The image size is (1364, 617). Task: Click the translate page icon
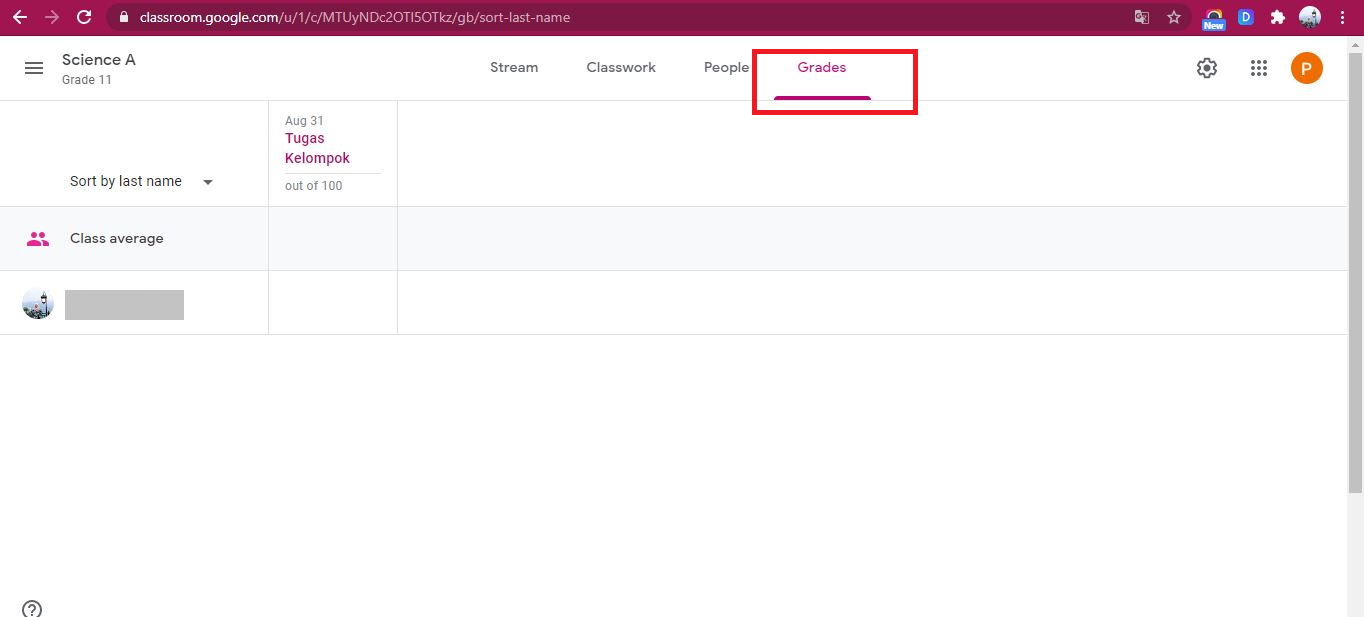(1141, 17)
